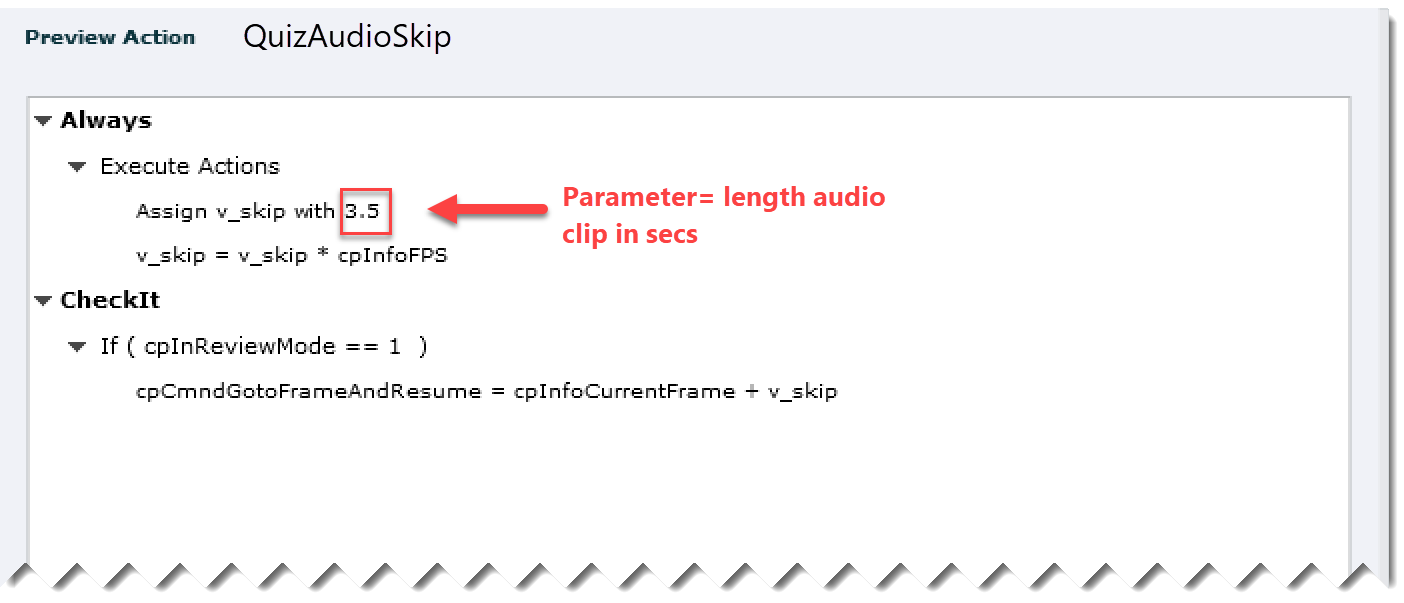Select the If cpInReviewMode == 1 condition

pos(264,347)
